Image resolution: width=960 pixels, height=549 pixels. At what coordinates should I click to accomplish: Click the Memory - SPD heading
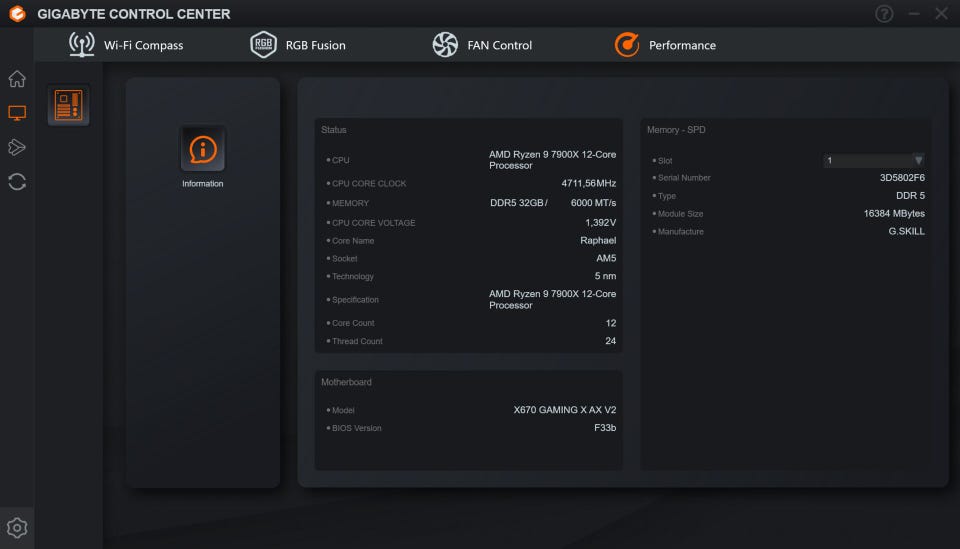(x=676, y=130)
